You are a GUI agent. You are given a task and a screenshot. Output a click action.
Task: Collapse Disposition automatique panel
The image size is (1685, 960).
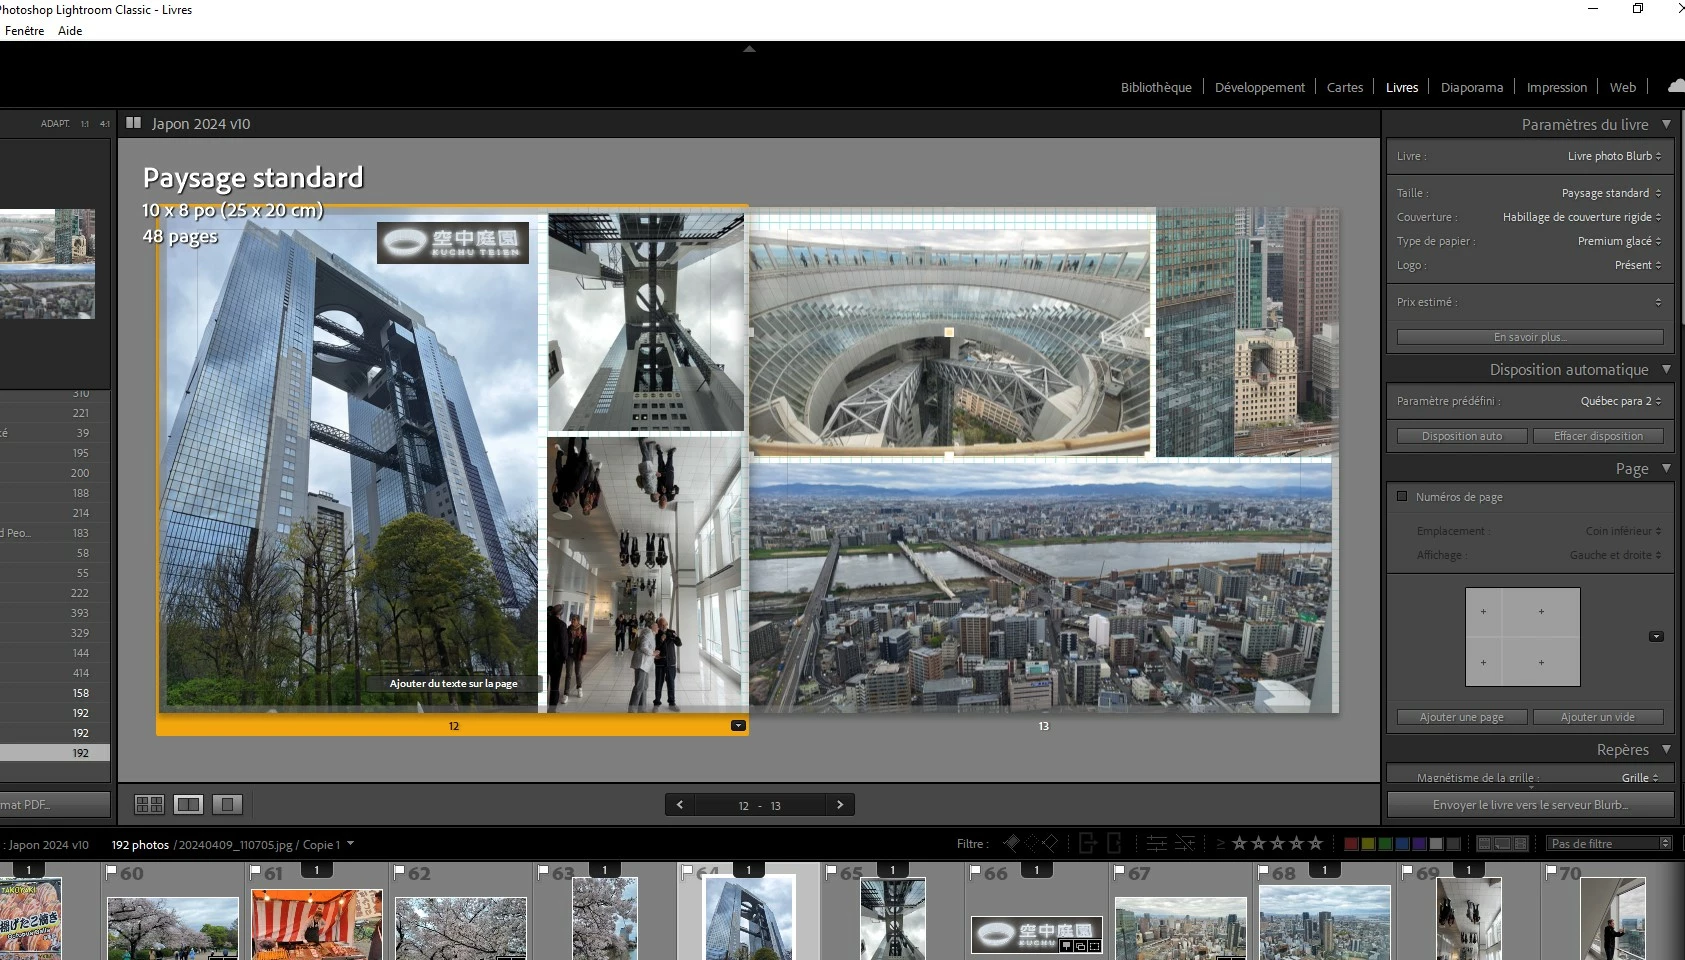1666,369
